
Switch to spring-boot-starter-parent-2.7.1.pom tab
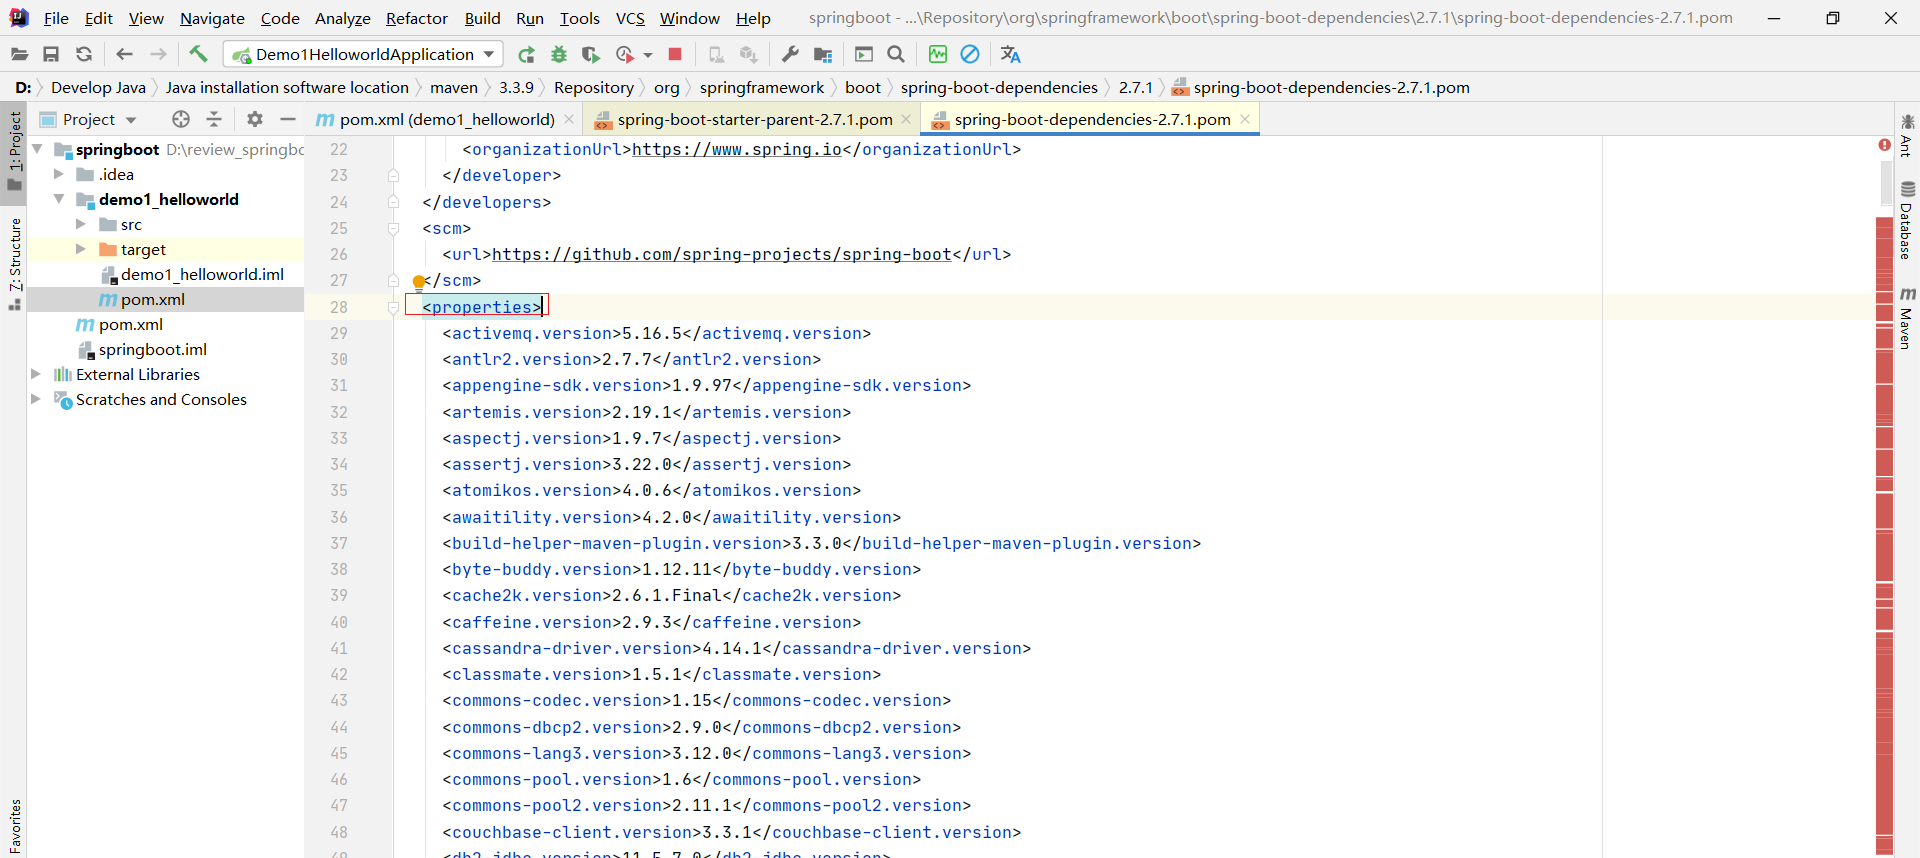[754, 119]
